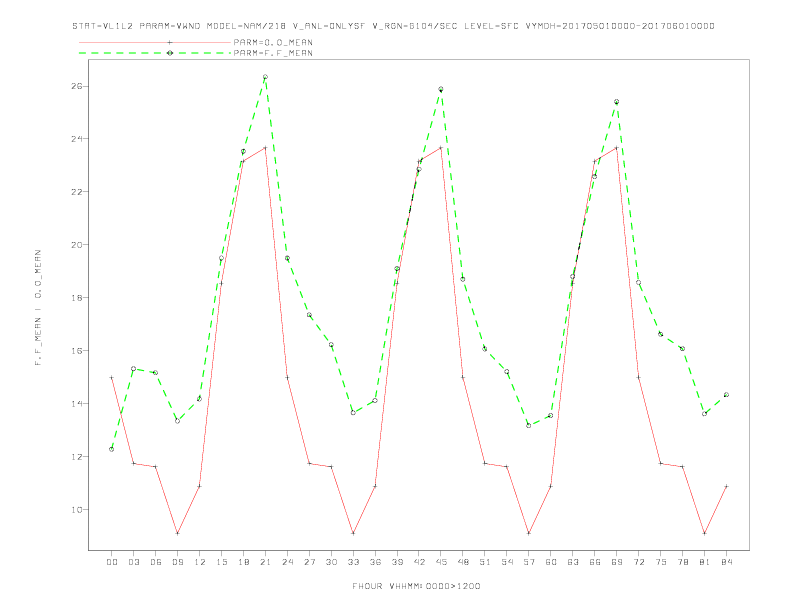792x612 pixels.
Task: Click x-axis tick label 84
Action: [726, 562]
